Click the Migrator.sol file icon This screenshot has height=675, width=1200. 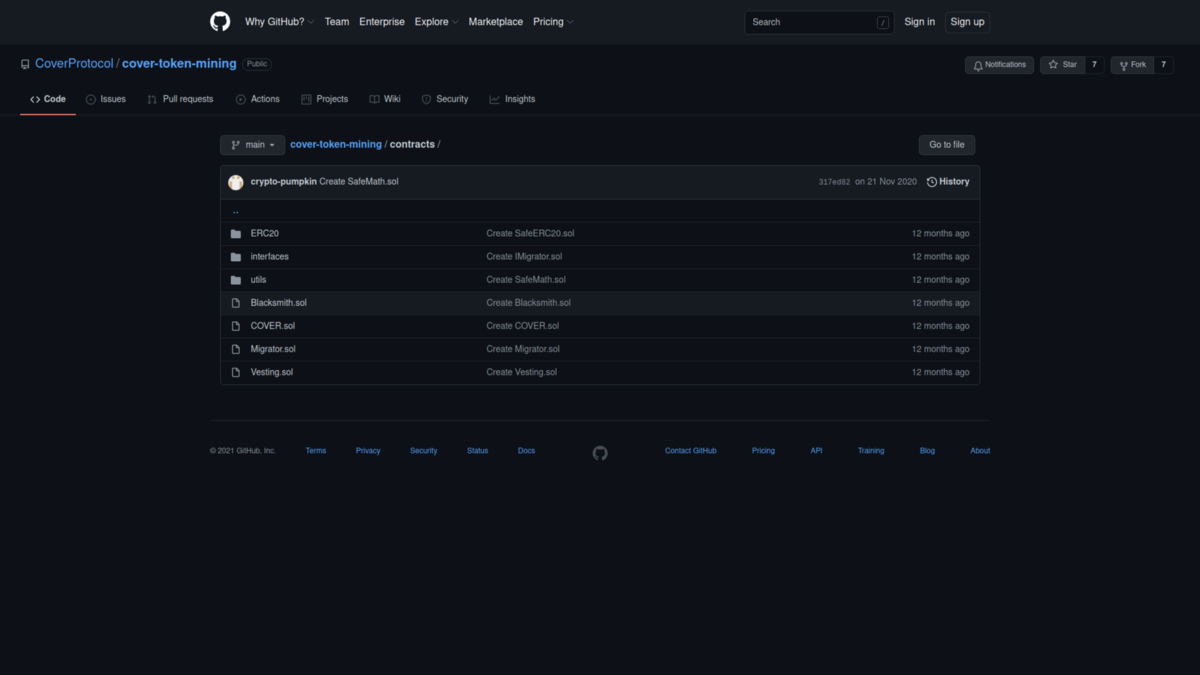coord(236,349)
